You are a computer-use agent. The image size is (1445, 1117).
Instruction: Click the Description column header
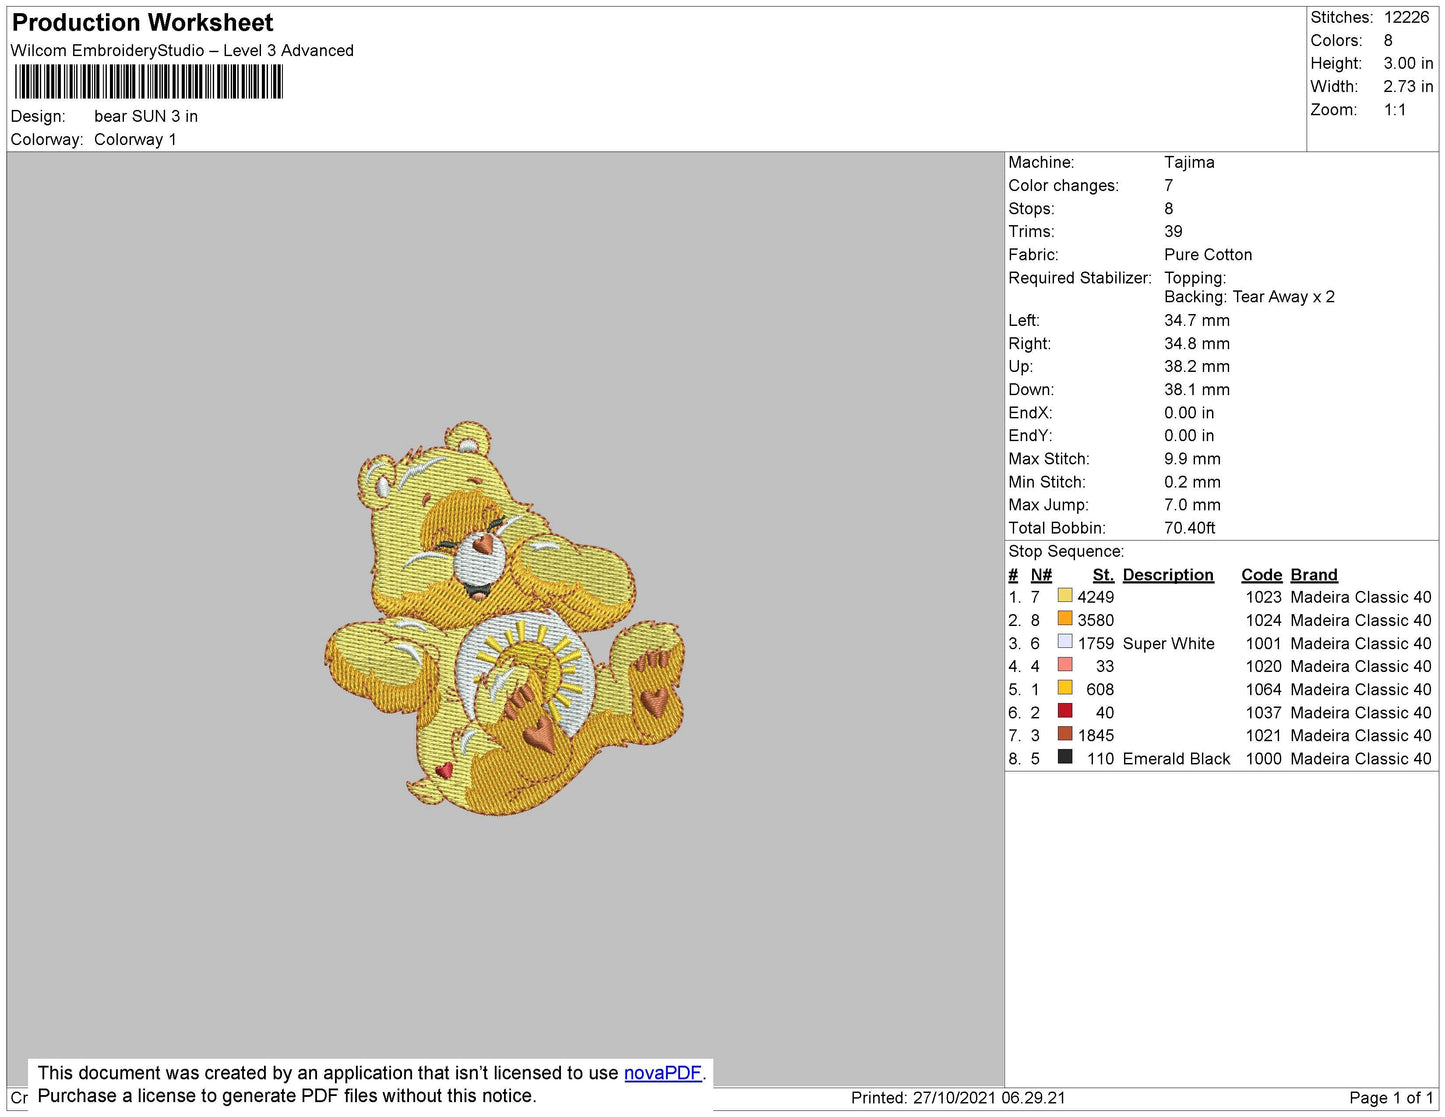coord(1168,575)
